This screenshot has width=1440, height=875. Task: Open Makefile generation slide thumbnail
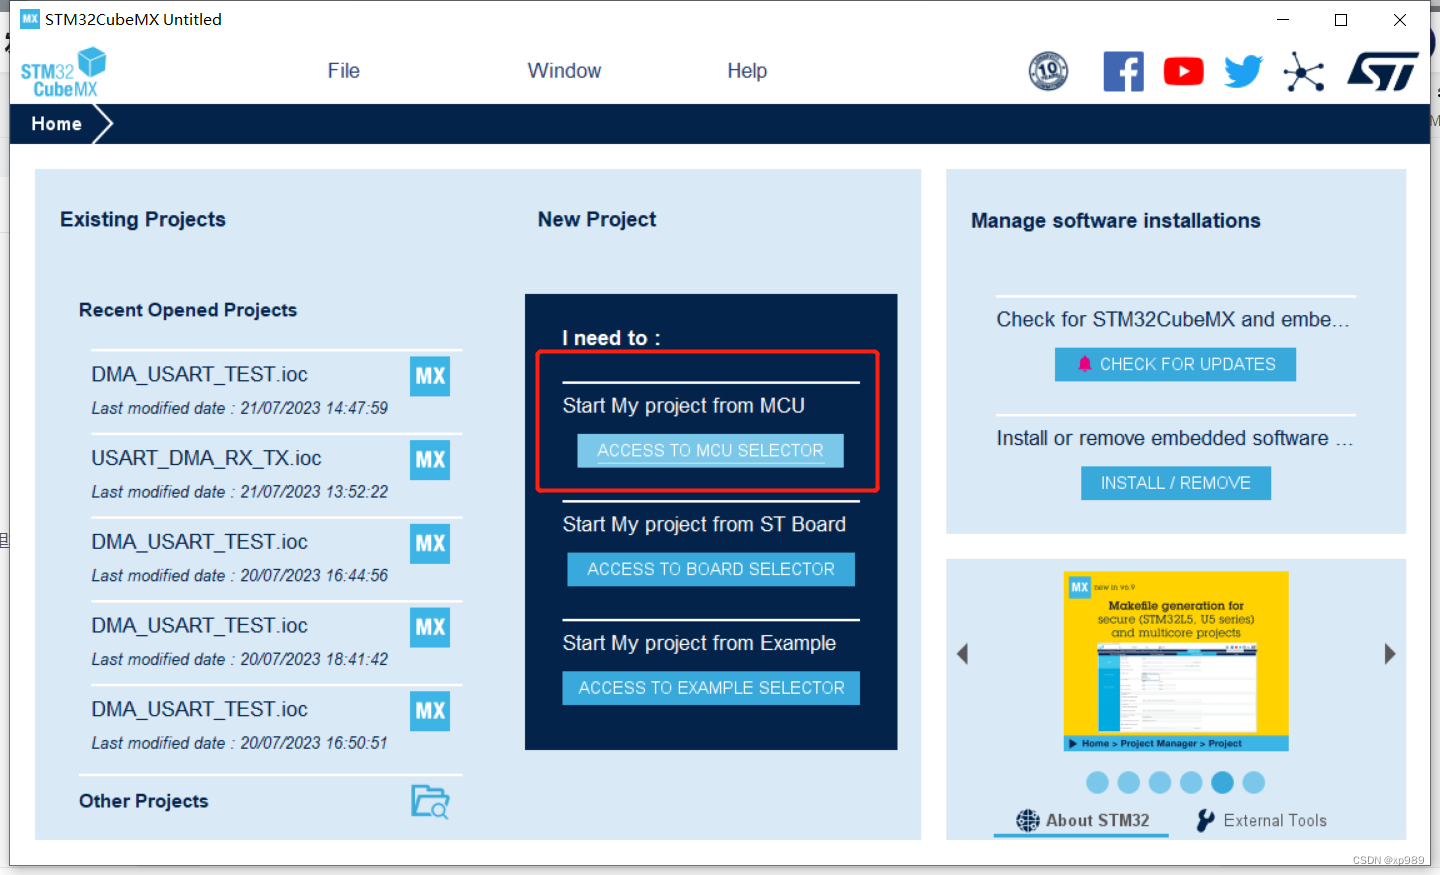pos(1176,661)
